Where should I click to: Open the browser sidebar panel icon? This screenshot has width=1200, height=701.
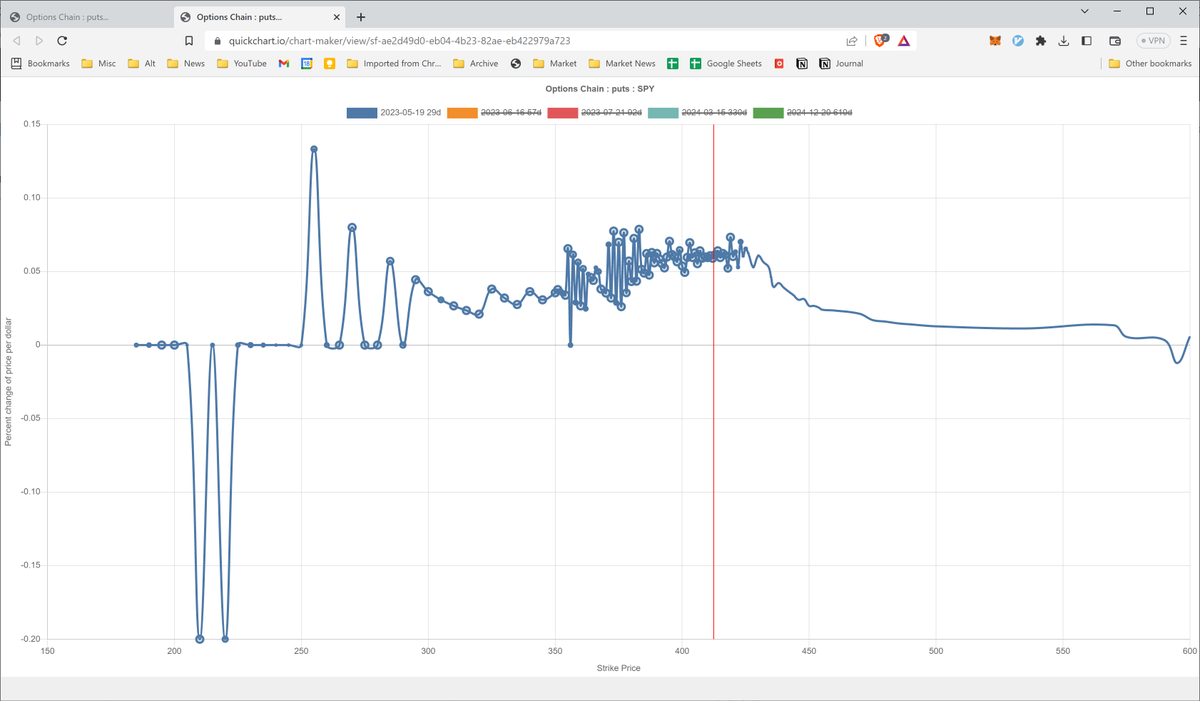[x=1086, y=41]
